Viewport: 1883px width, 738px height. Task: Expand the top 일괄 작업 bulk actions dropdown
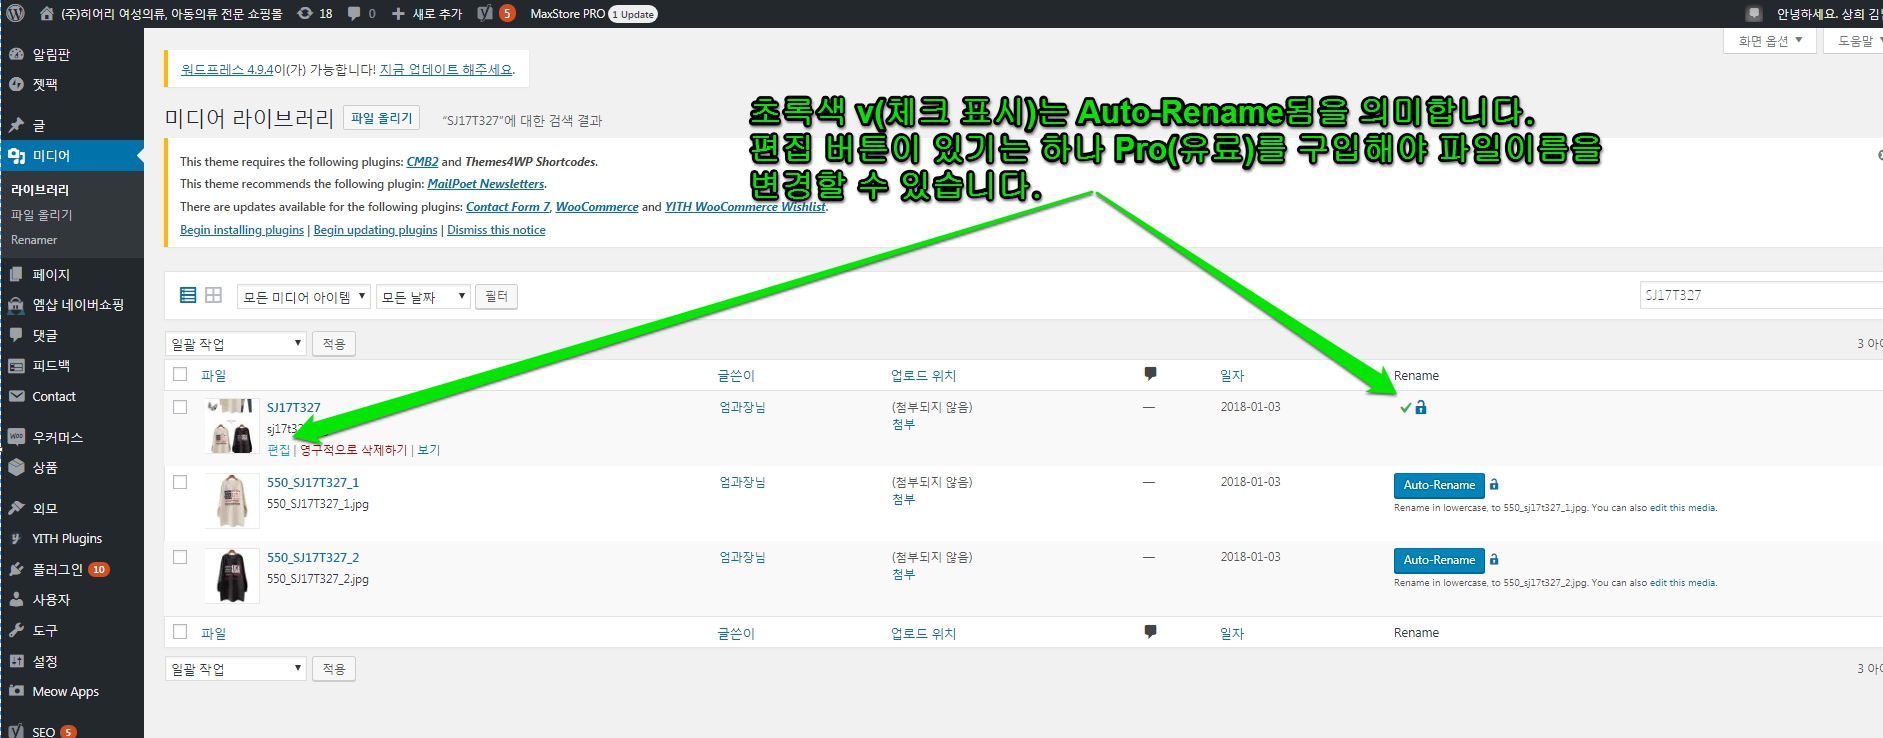pos(236,344)
